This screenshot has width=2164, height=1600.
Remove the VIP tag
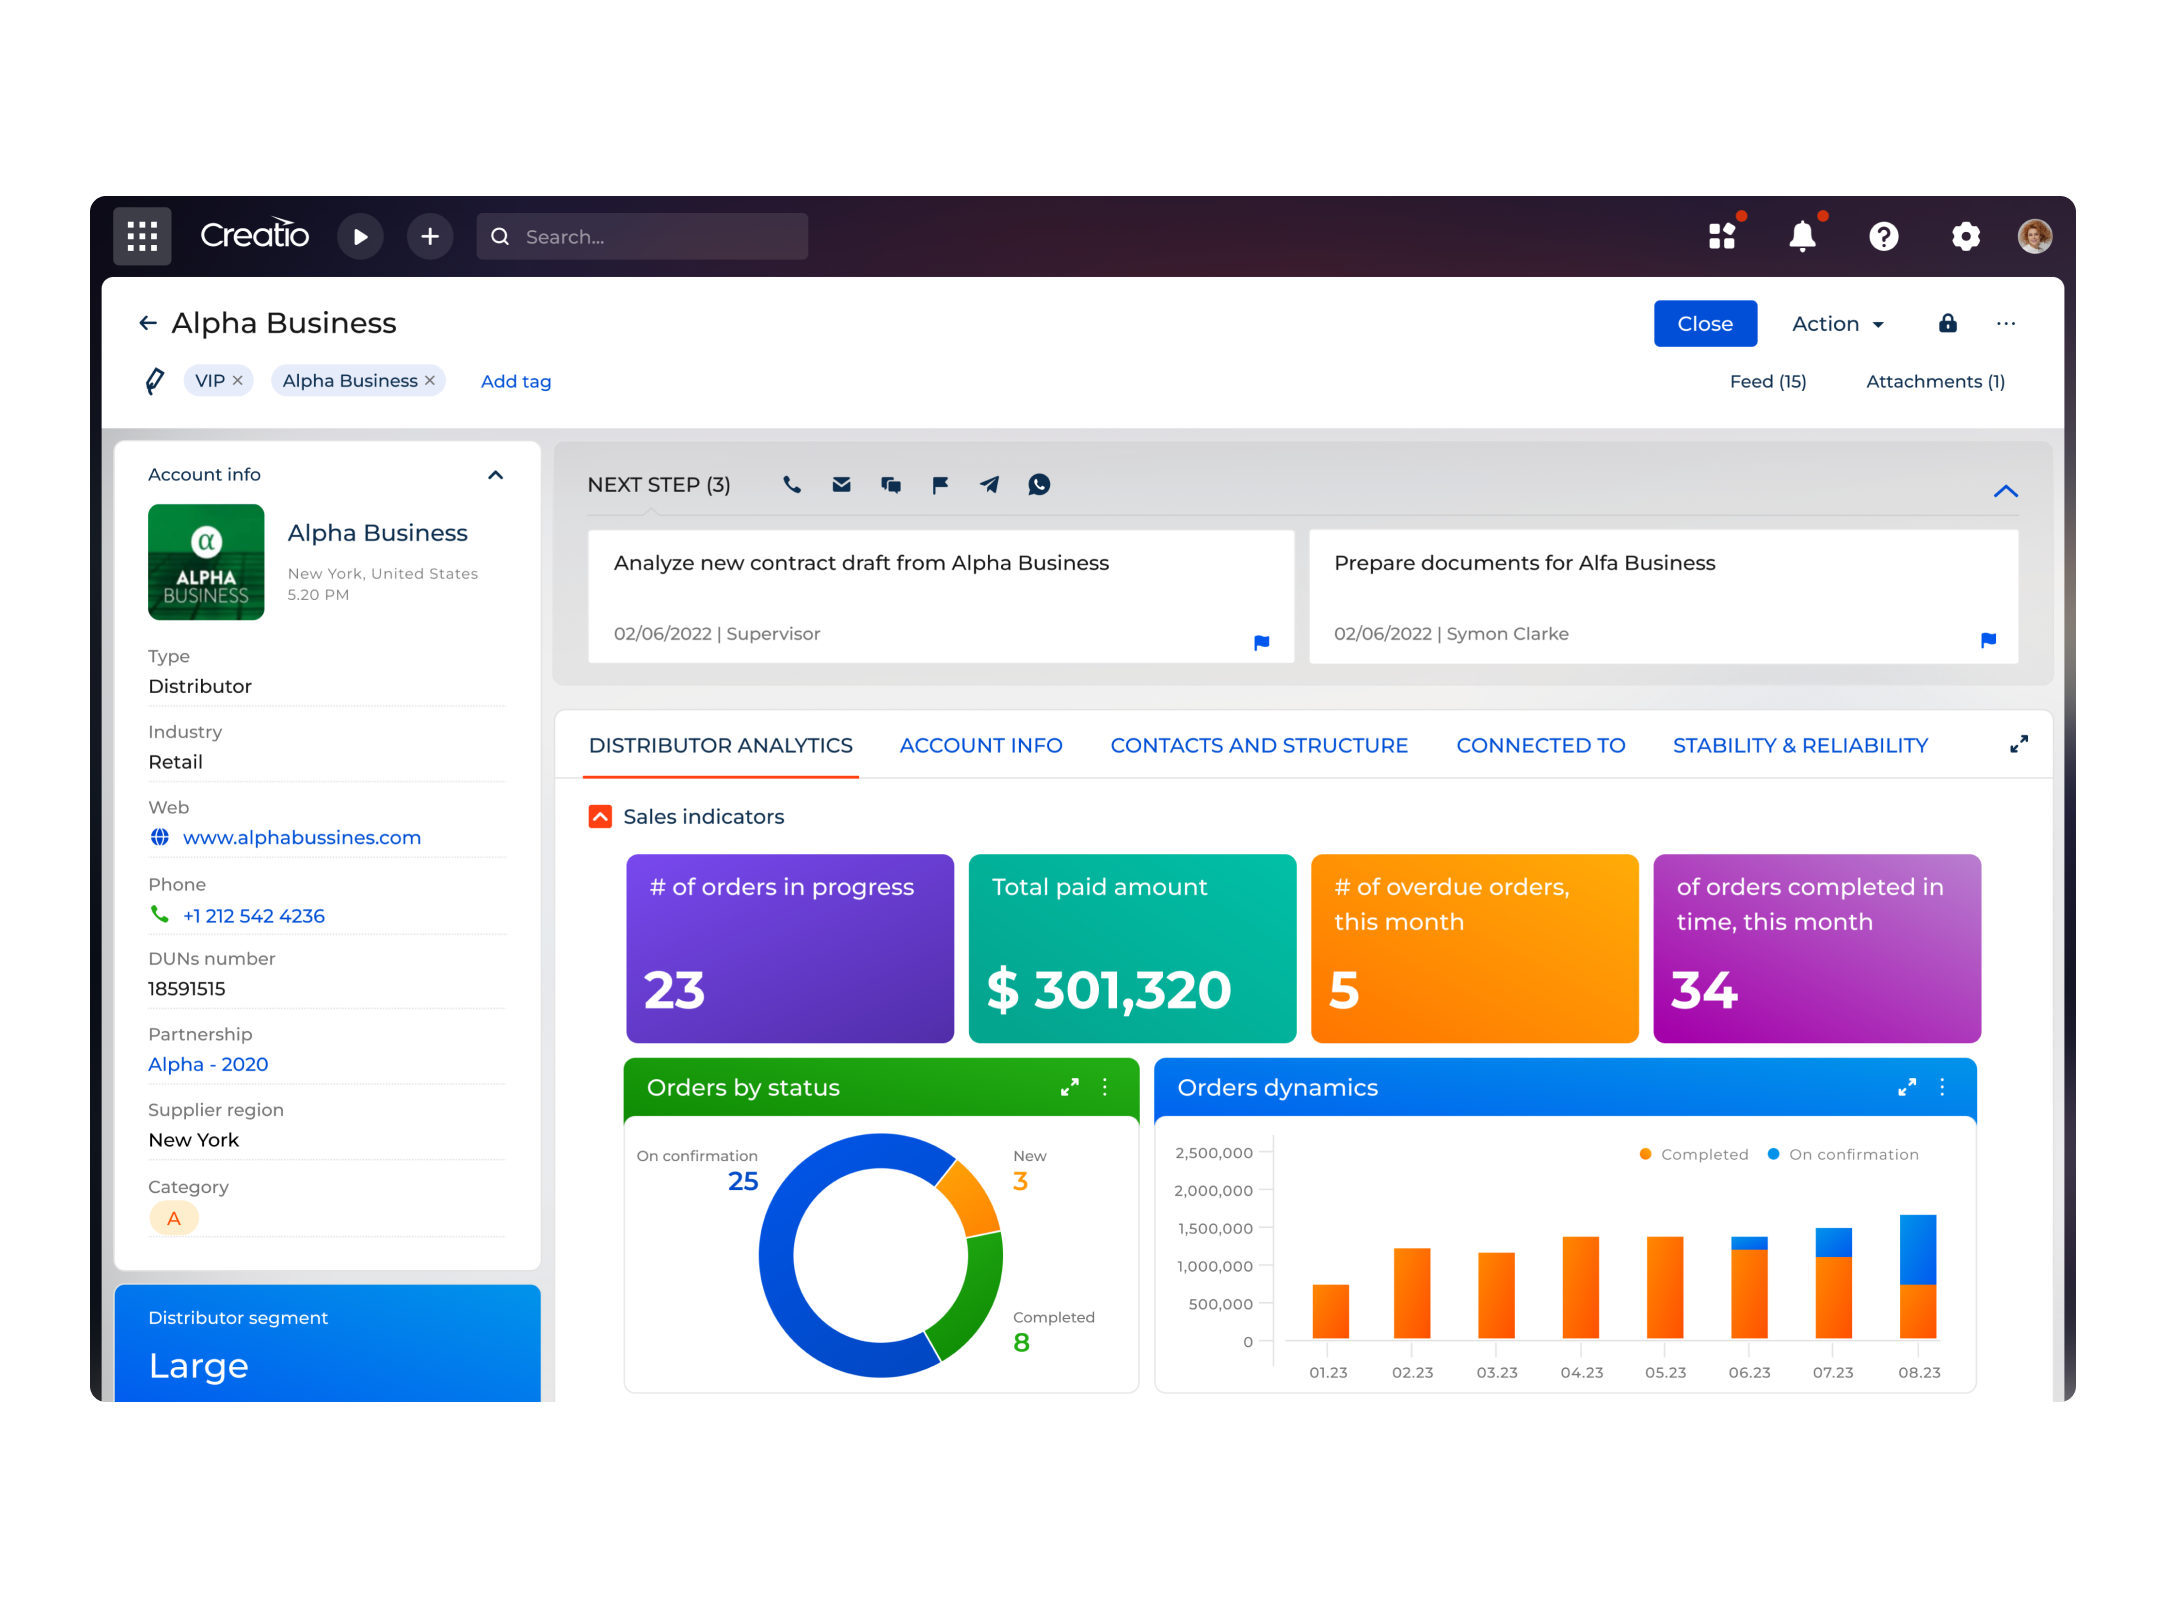pos(238,381)
